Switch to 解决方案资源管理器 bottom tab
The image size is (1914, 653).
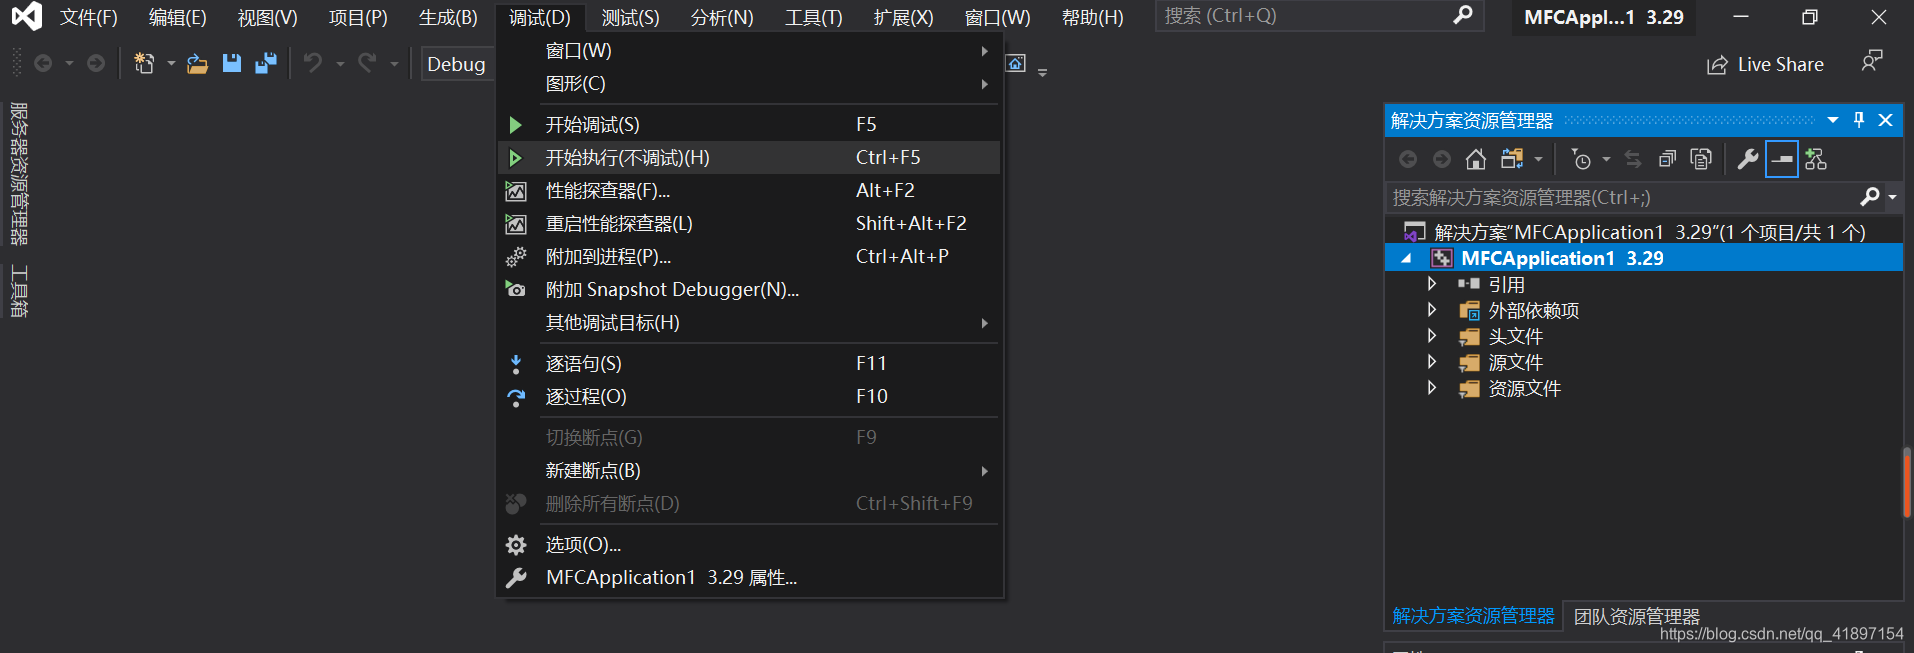click(1473, 616)
